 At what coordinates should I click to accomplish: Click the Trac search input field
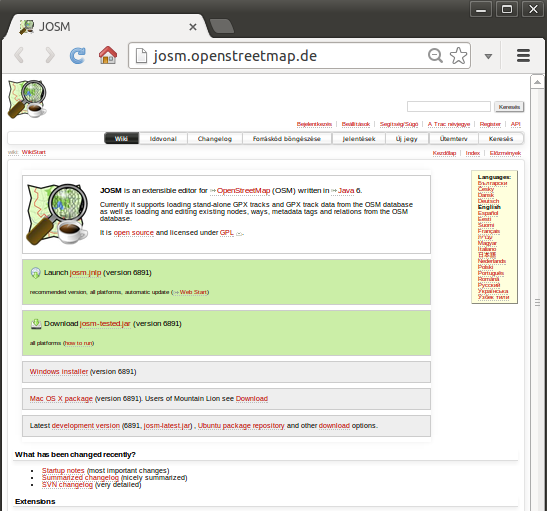449,106
